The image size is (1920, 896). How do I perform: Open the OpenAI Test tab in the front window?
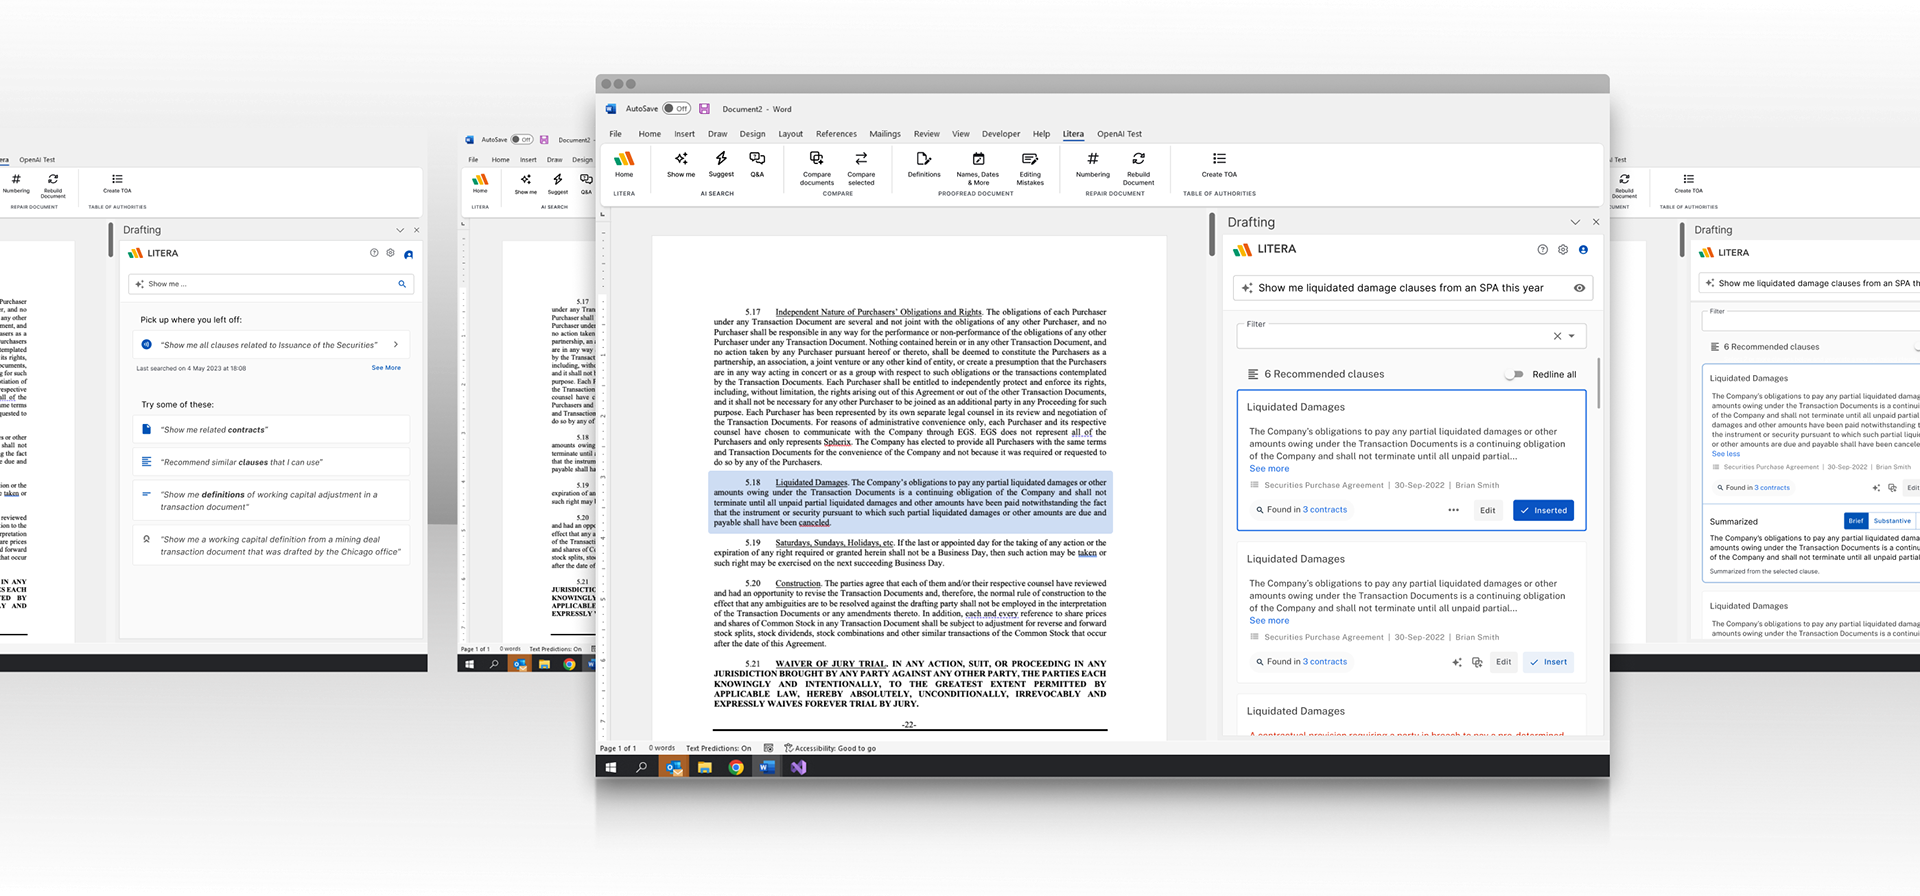pos(1119,134)
